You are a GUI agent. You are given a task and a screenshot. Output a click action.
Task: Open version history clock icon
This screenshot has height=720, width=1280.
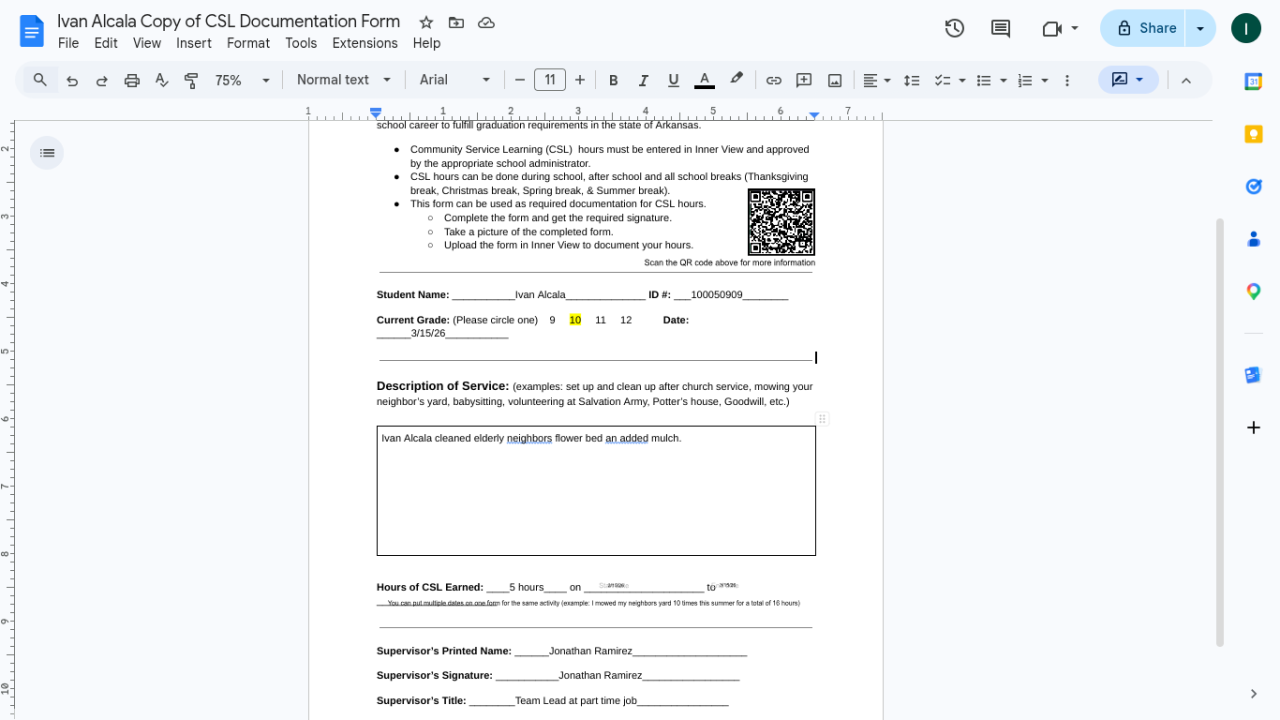coord(954,28)
